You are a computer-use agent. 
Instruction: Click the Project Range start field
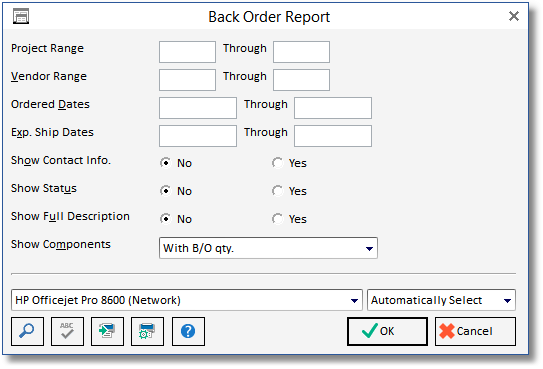pyautogui.click(x=187, y=52)
